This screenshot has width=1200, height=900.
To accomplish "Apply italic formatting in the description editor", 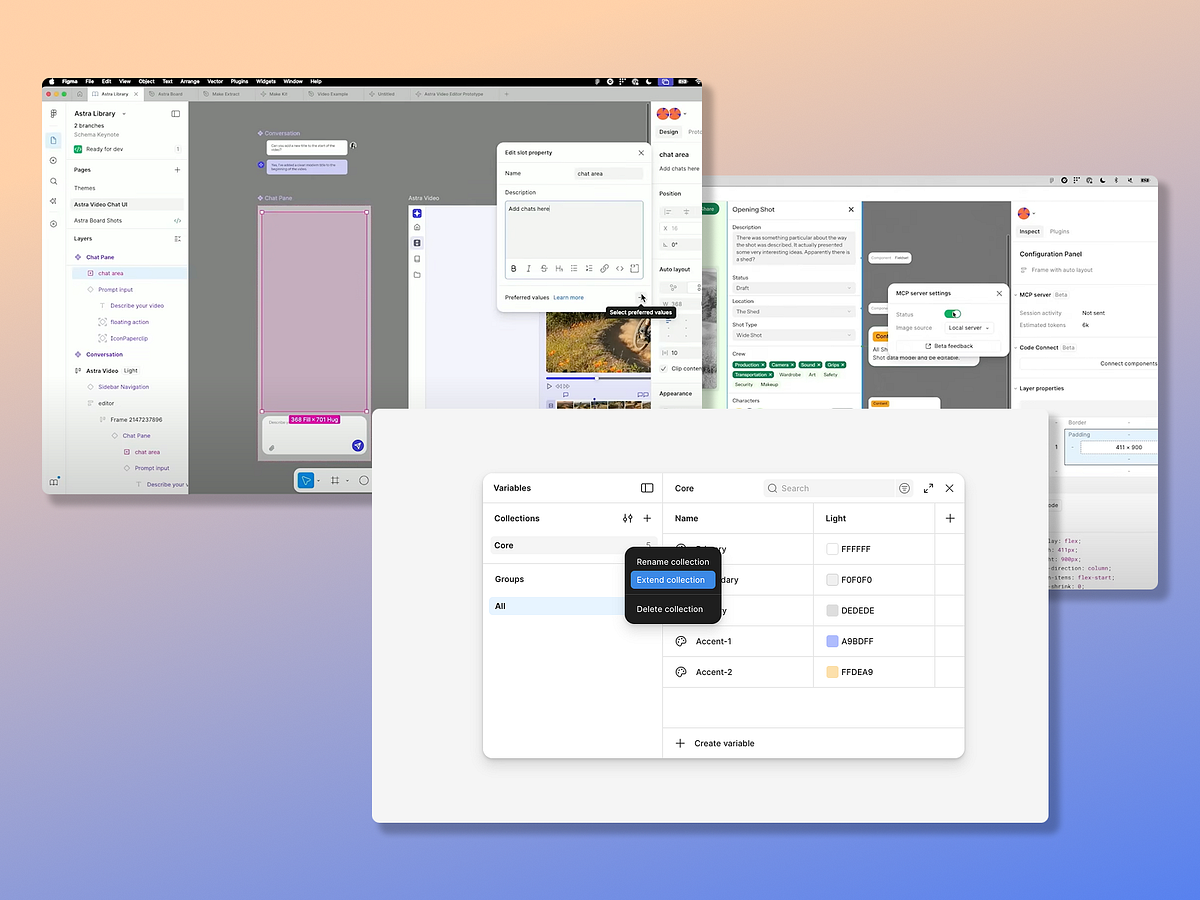I will [528, 268].
